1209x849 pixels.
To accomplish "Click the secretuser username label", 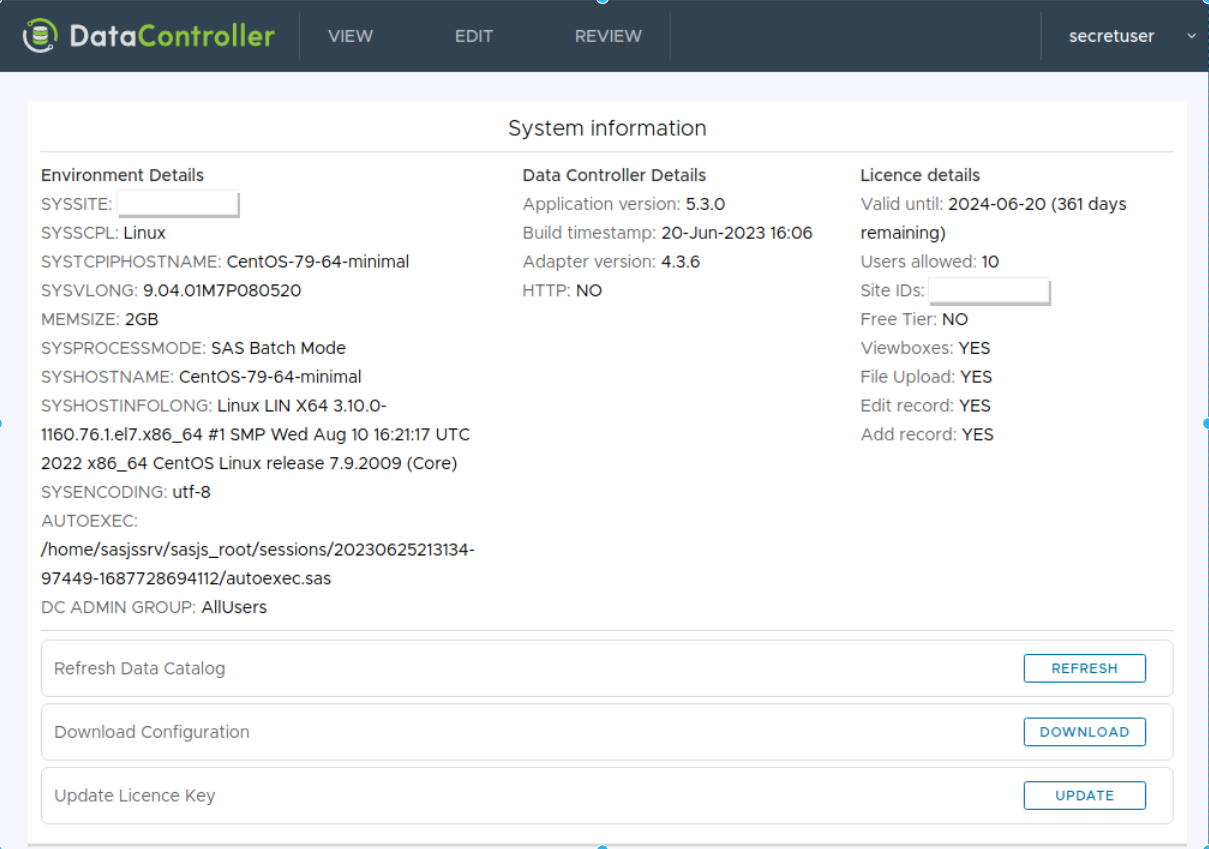I will point(1111,36).
